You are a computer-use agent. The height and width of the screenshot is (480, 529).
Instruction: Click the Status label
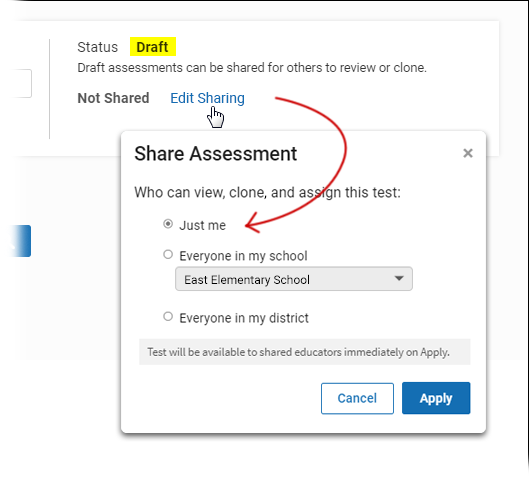98,47
